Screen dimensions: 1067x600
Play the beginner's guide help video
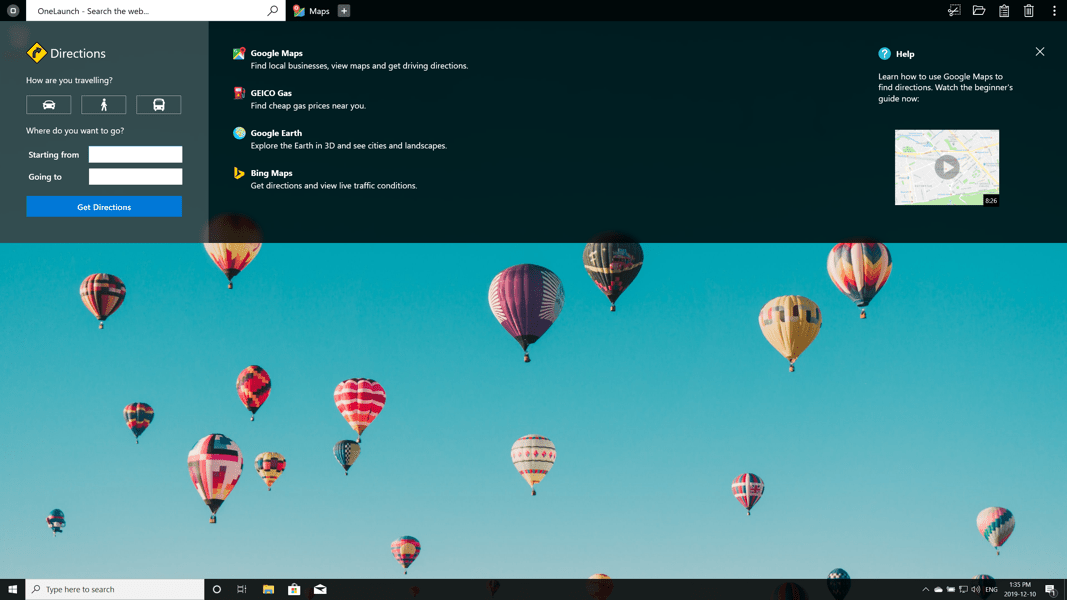pyautogui.click(x=946, y=167)
